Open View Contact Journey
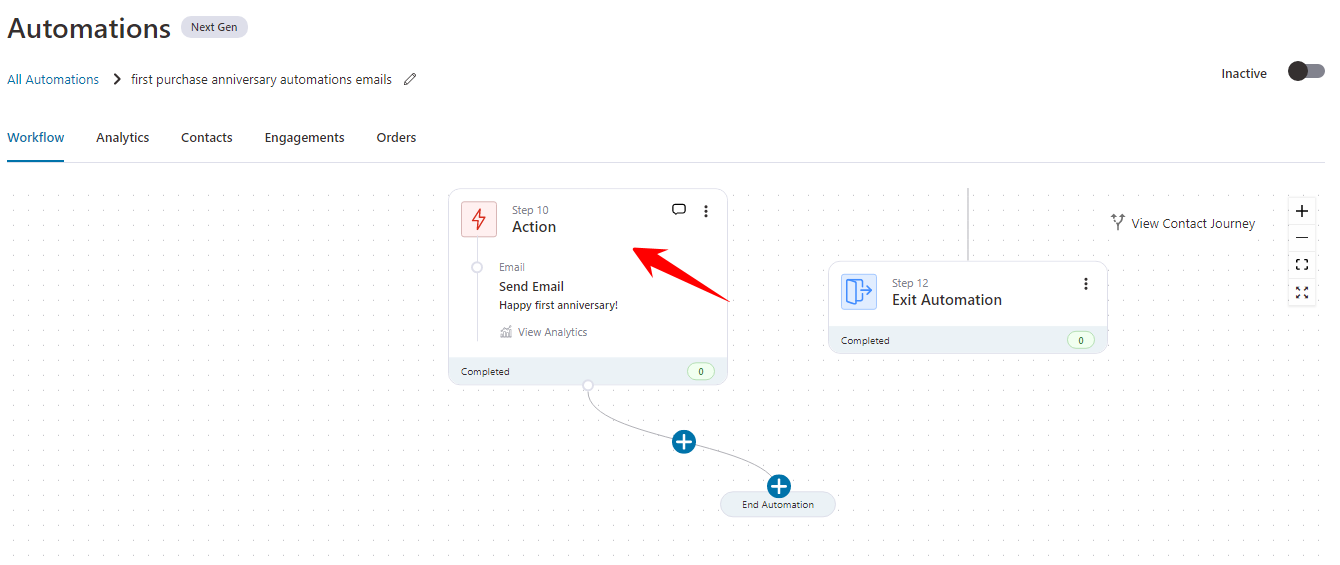 (1183, 224)
